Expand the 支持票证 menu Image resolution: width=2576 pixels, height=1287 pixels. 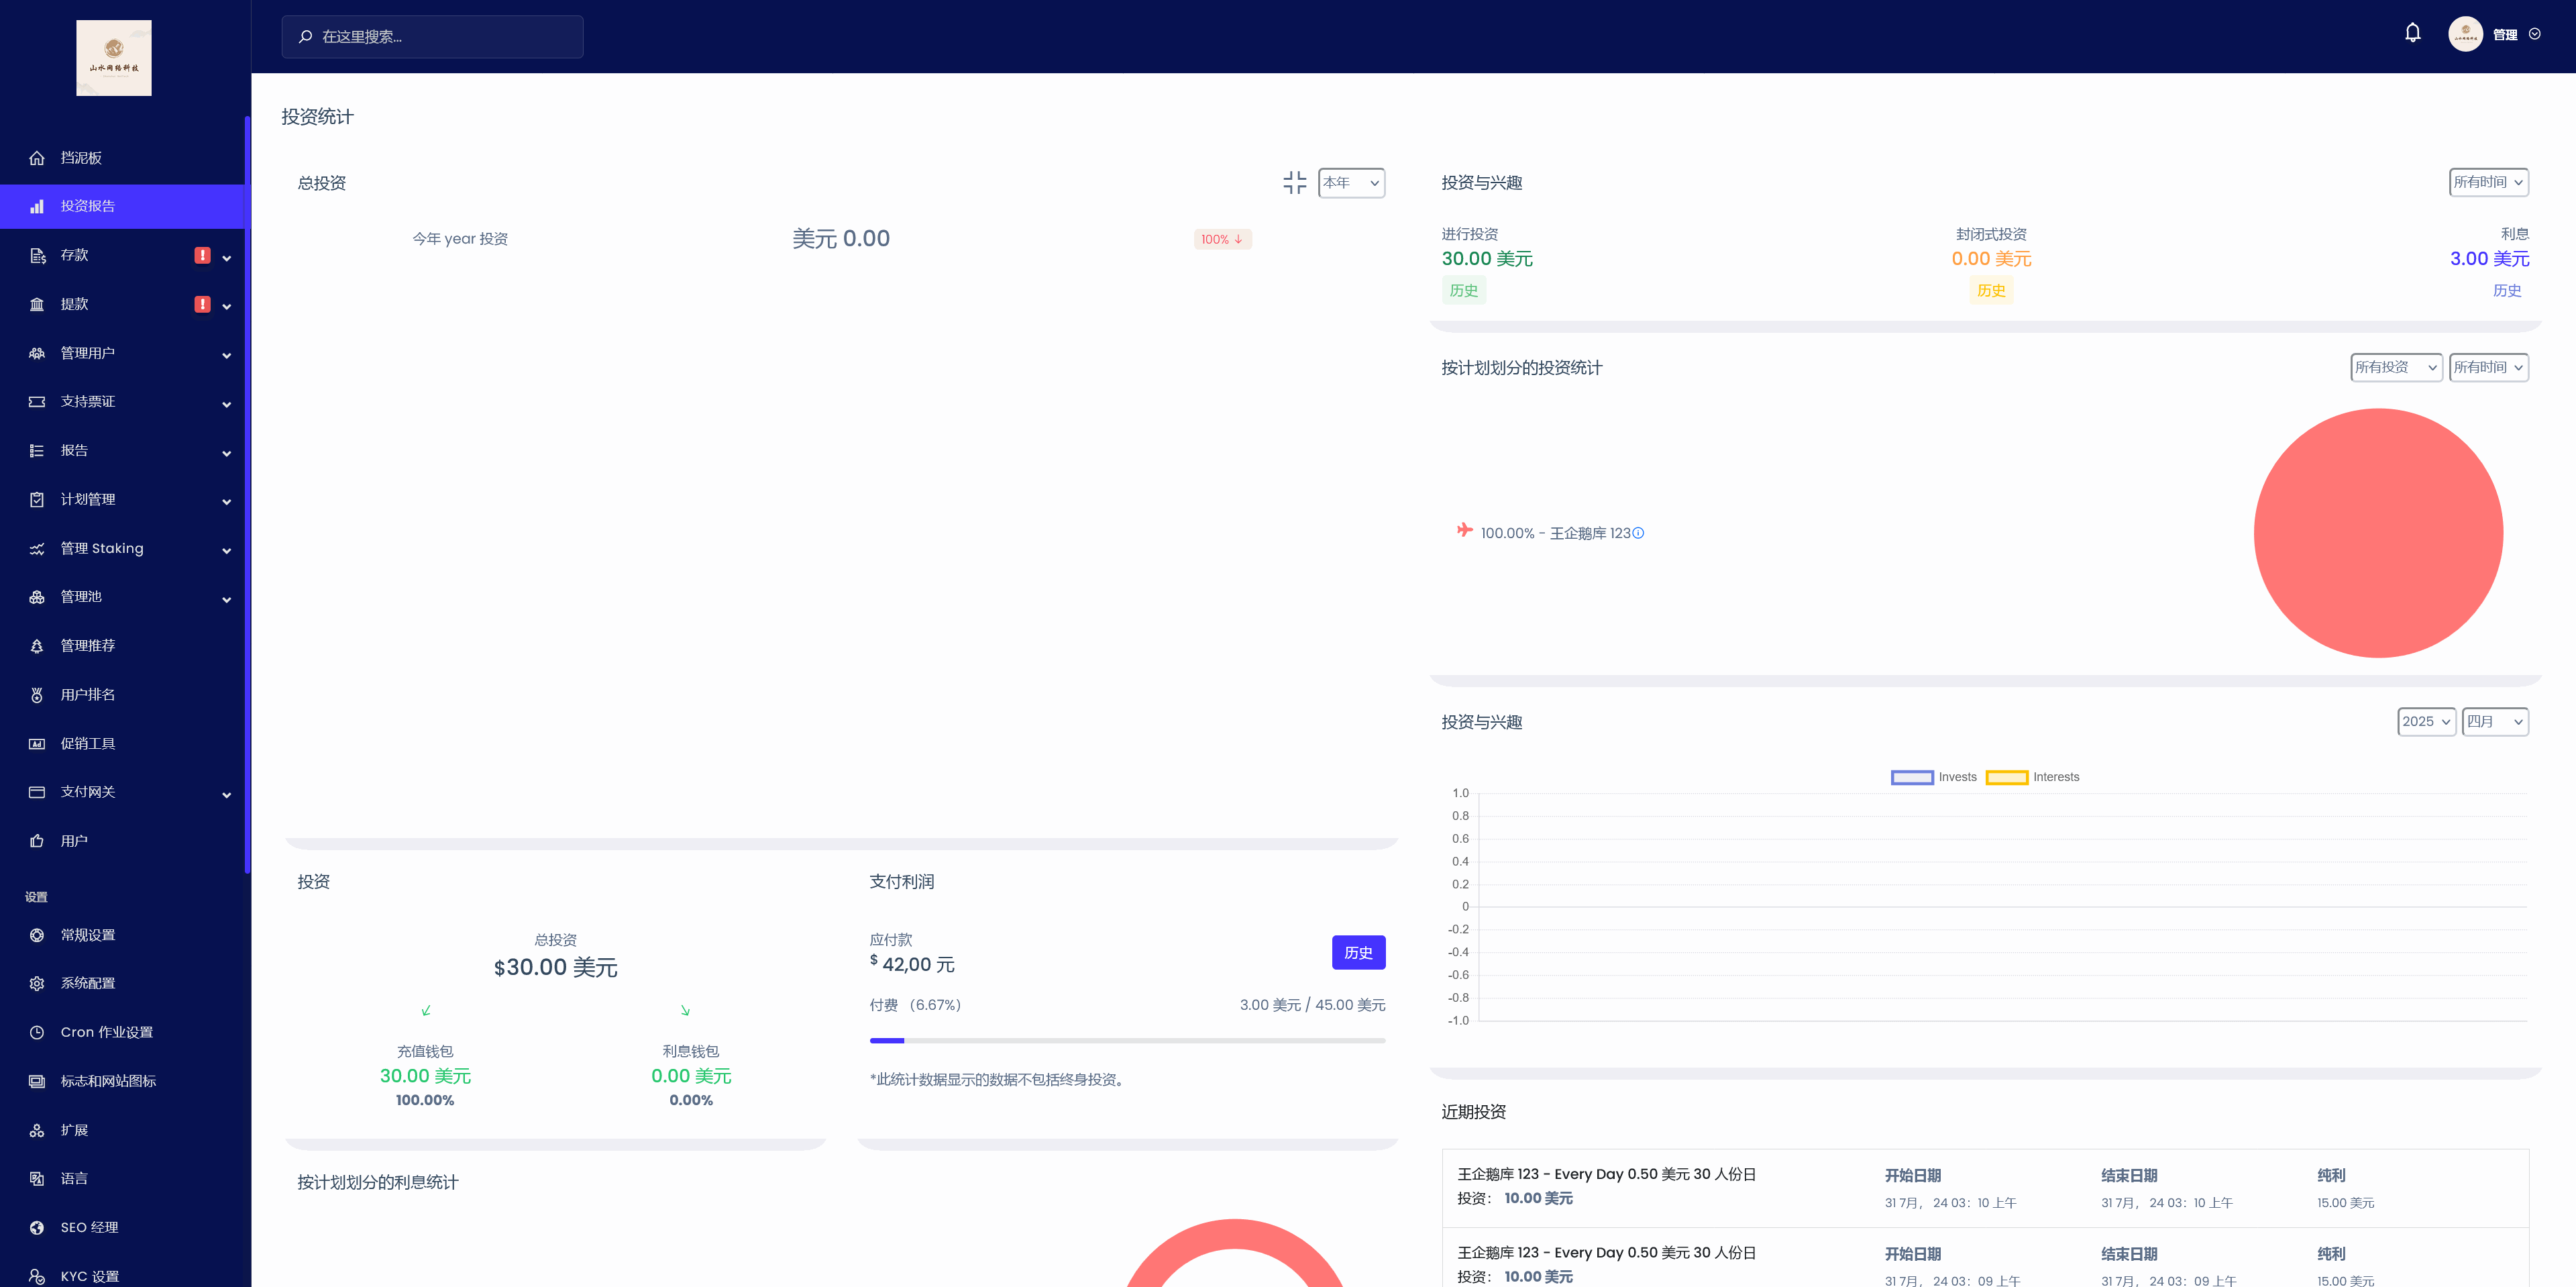[226, 403]
